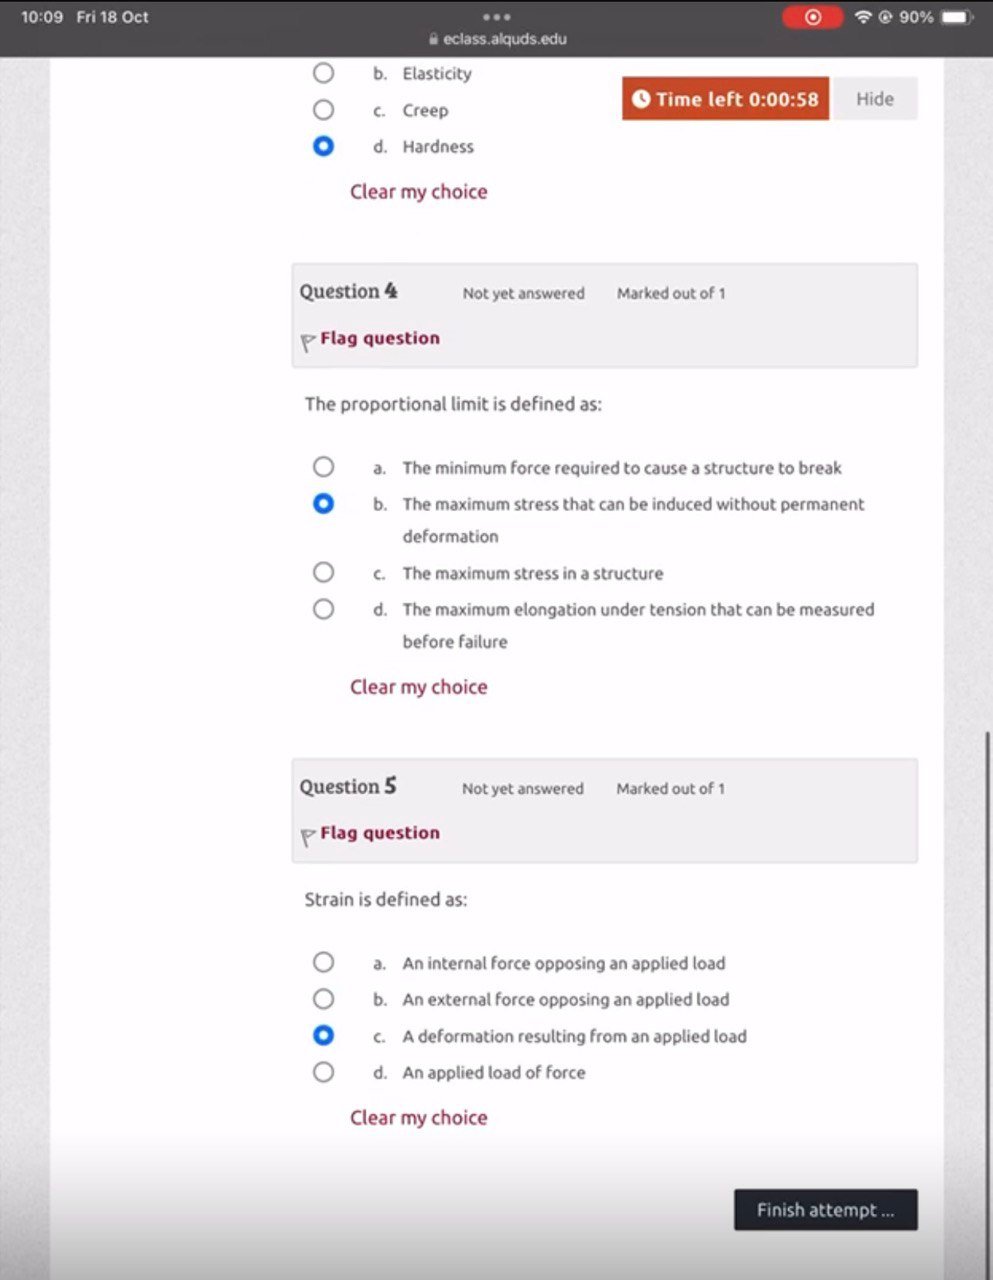Tap the battery icon in status bar
The height and width of the screenshot is (1280, 993).
click(956, 17)
